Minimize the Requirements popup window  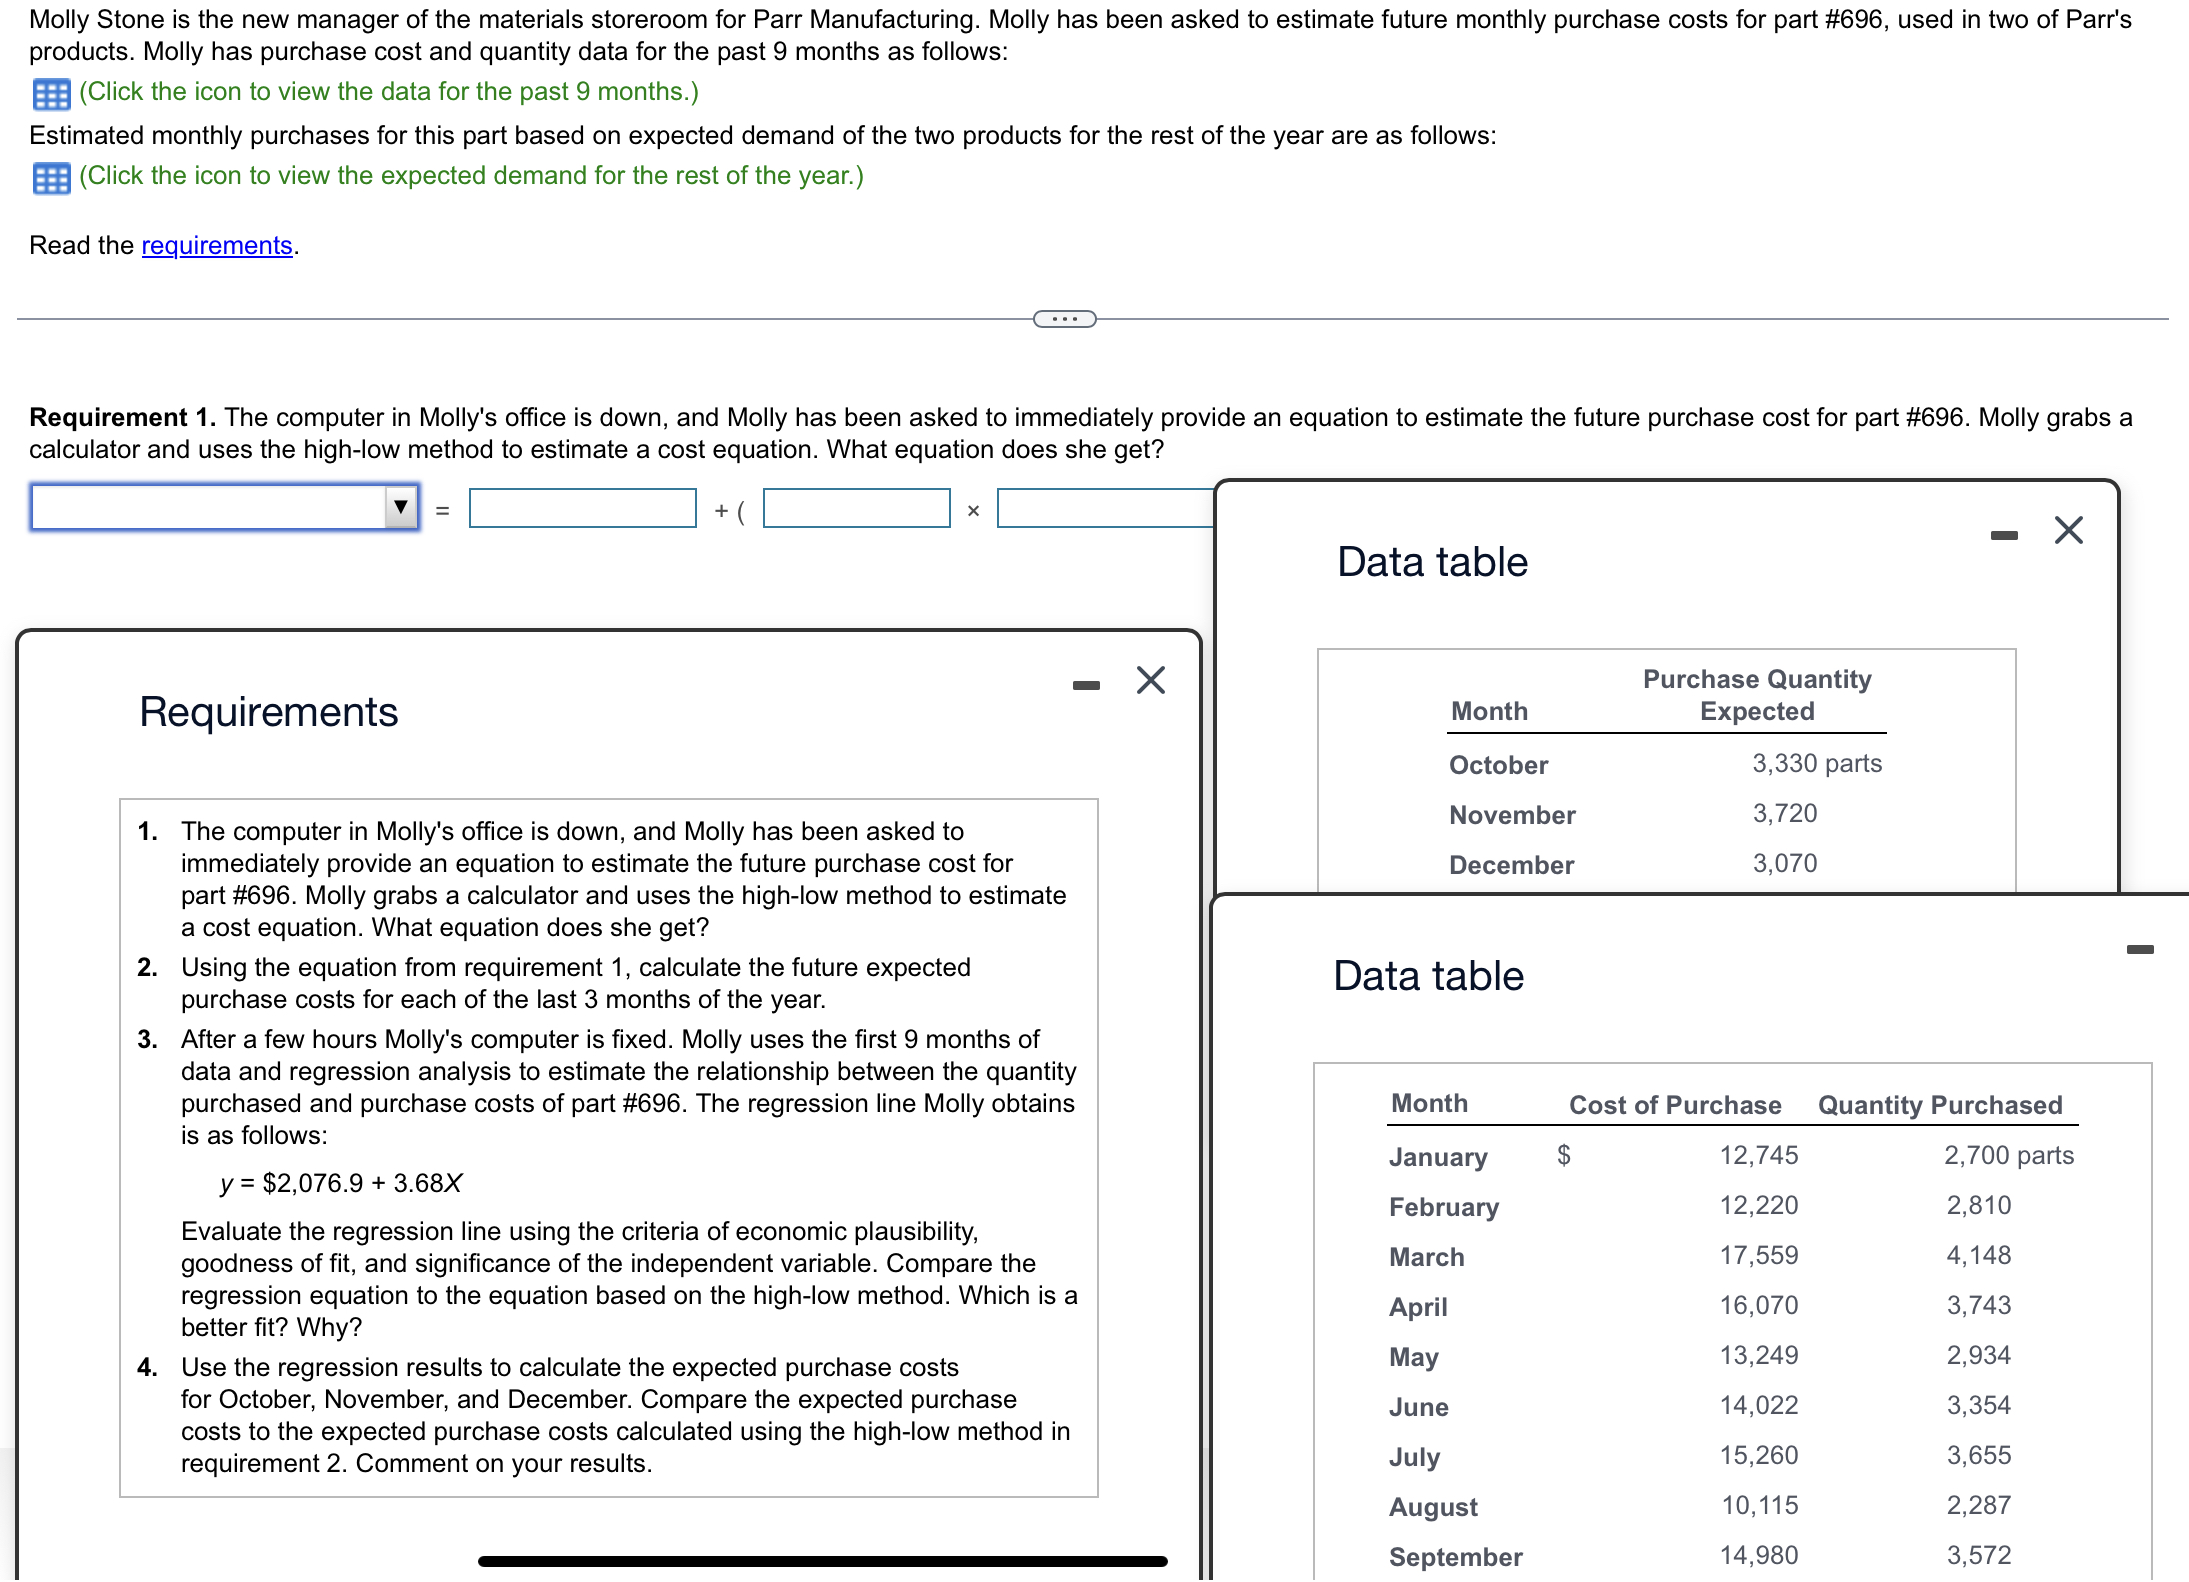click(x=1086, y=685)
